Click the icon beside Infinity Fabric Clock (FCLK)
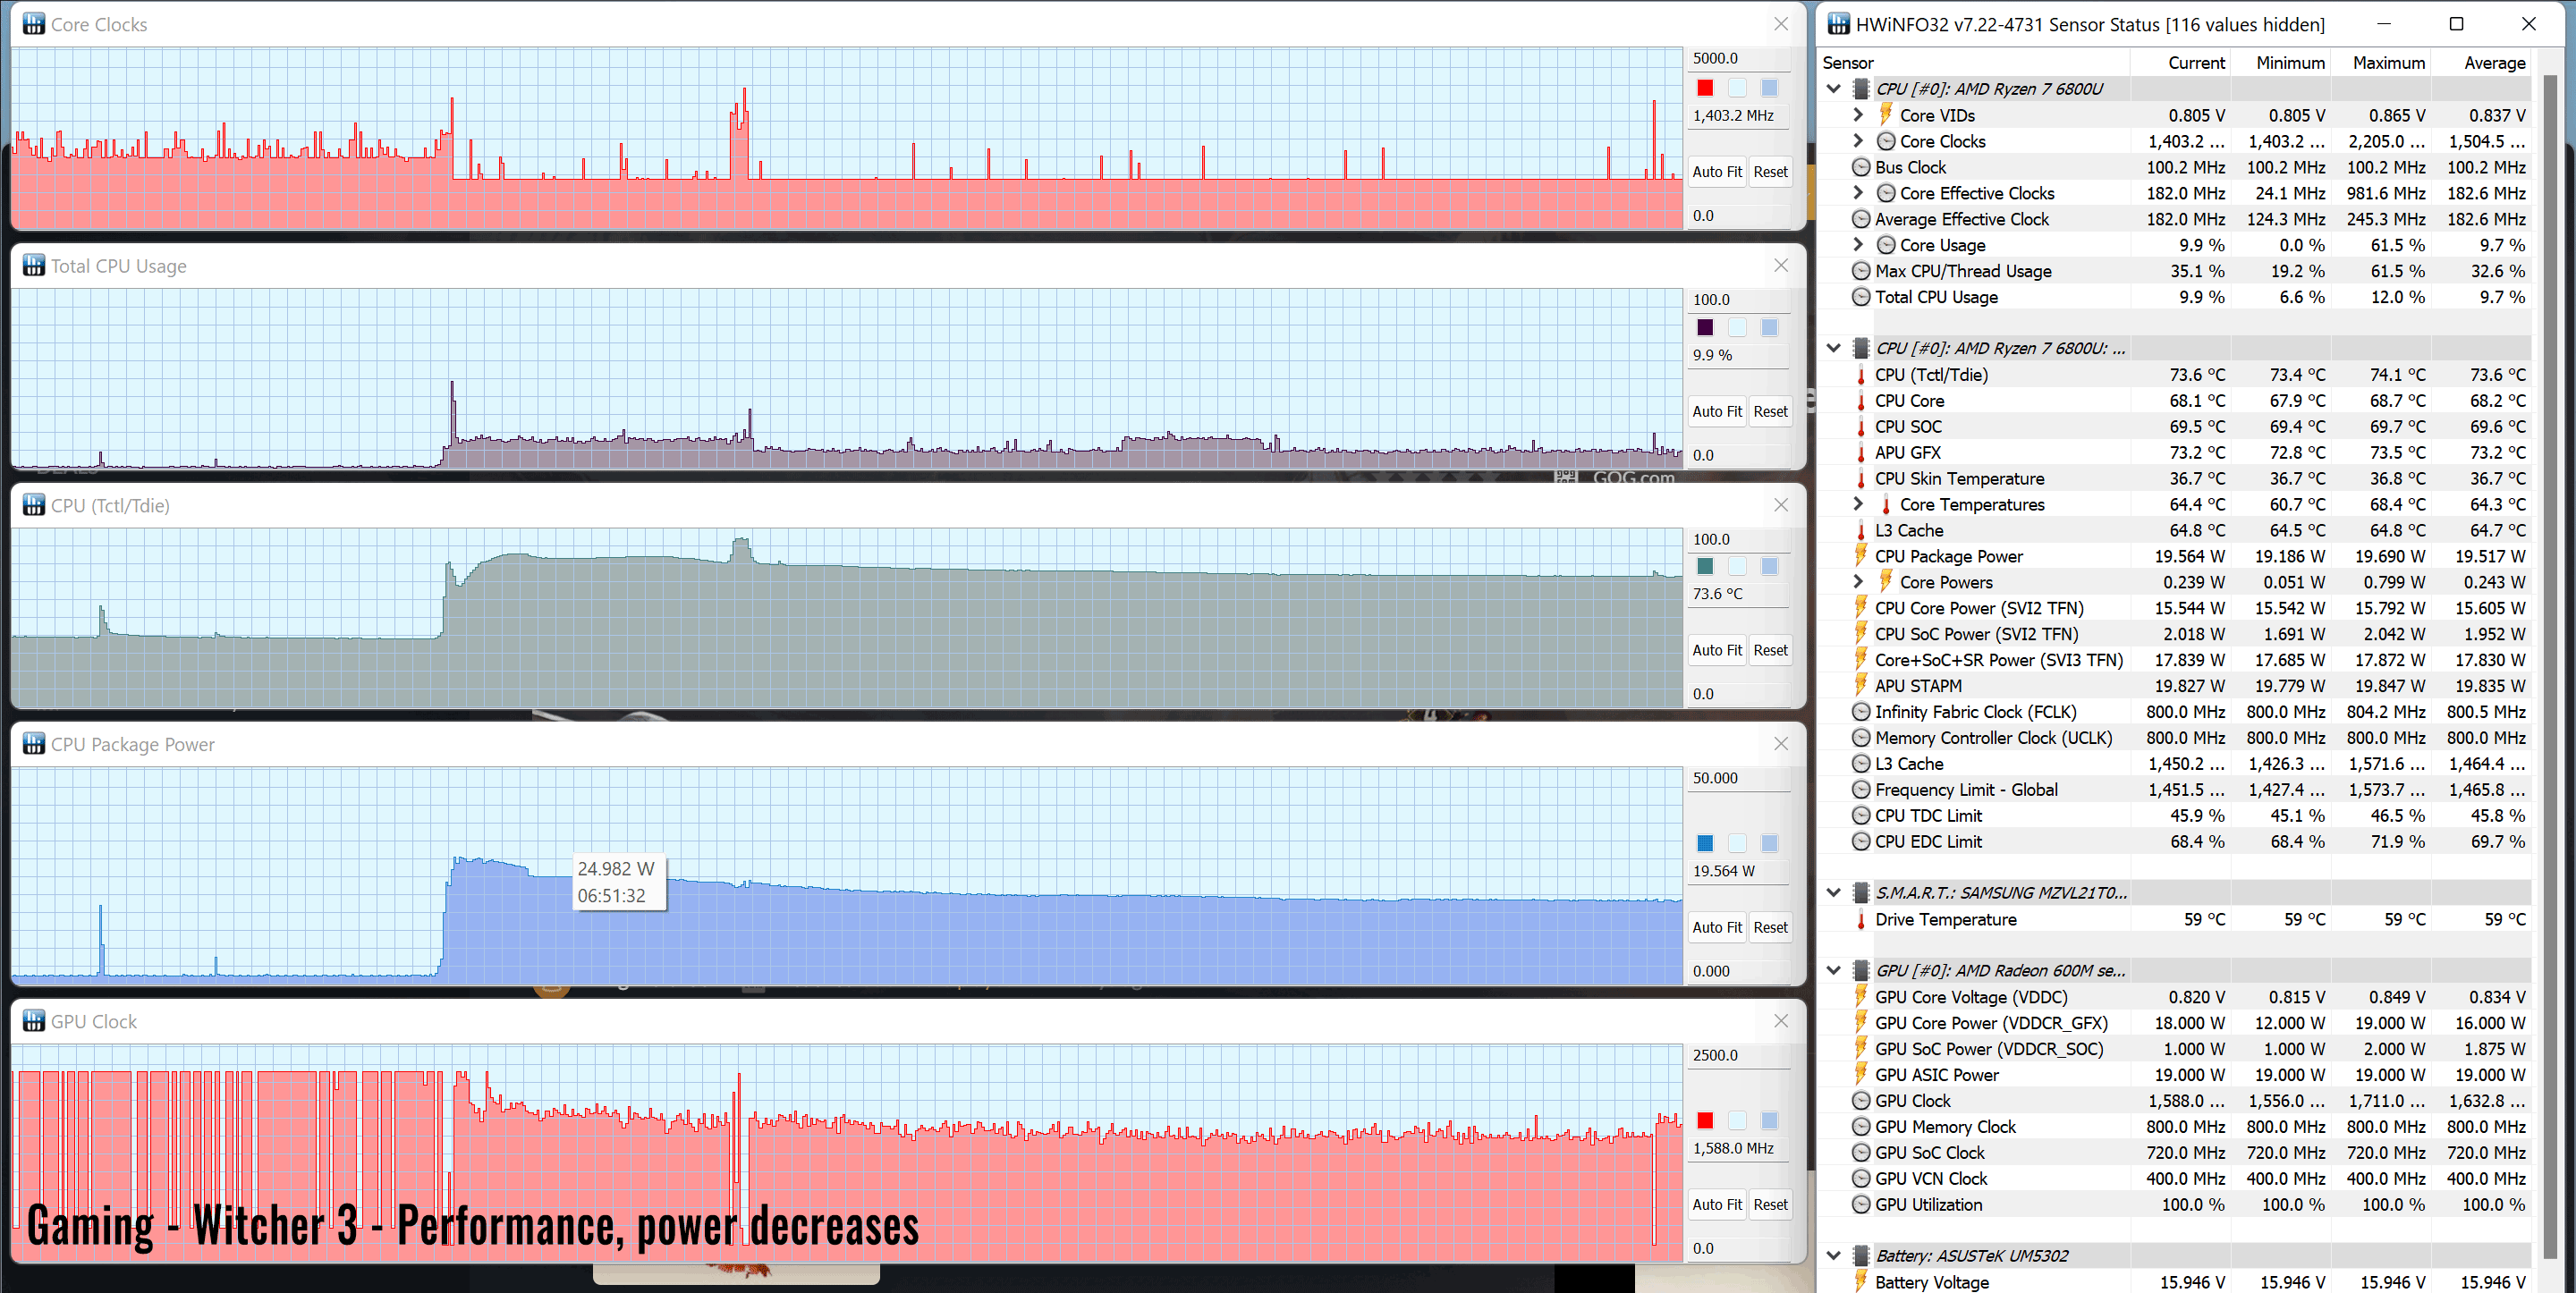Image resolution: width=2576 pixels, height=1293 pixels. pos(1861,712)
